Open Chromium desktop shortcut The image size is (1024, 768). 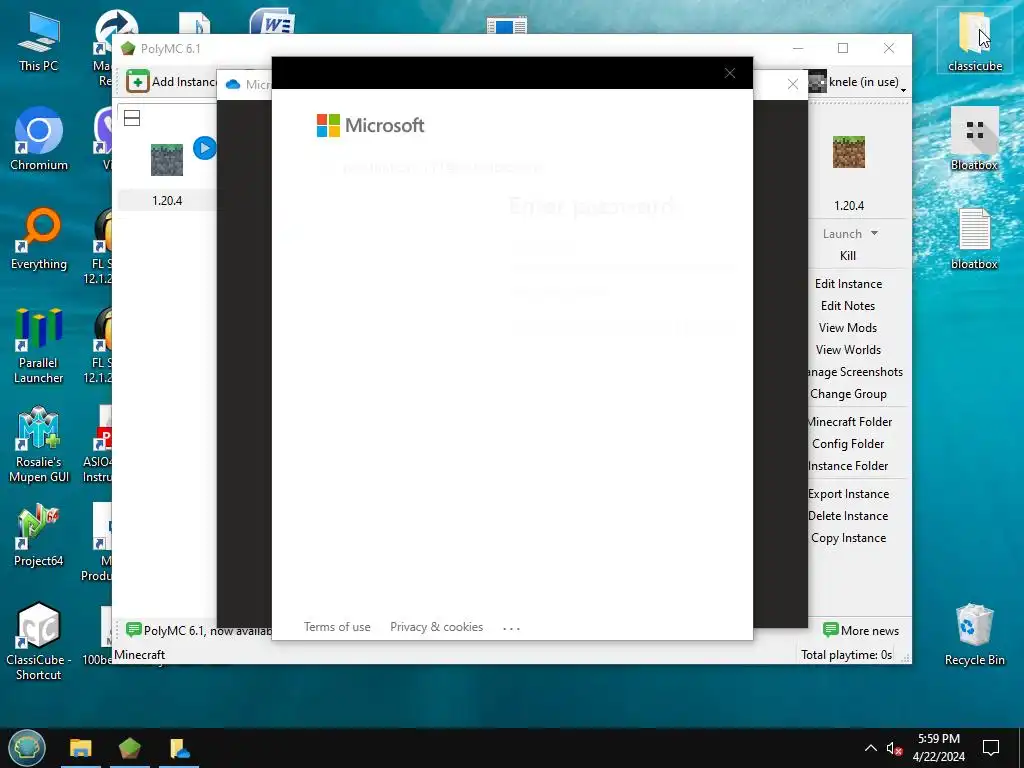pyautogui.click(x=39, y=138)
